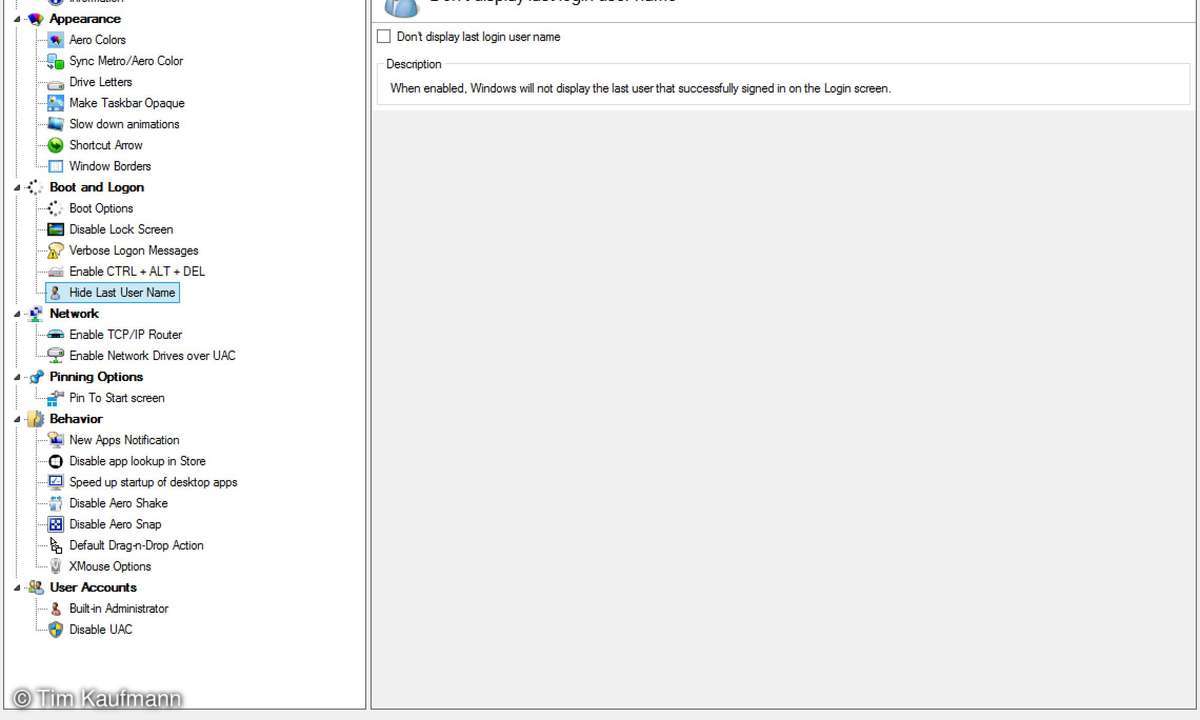Select the Boot and Logon category label
The height and width of the screenshot is (720, 1200).
coord(97,187)
